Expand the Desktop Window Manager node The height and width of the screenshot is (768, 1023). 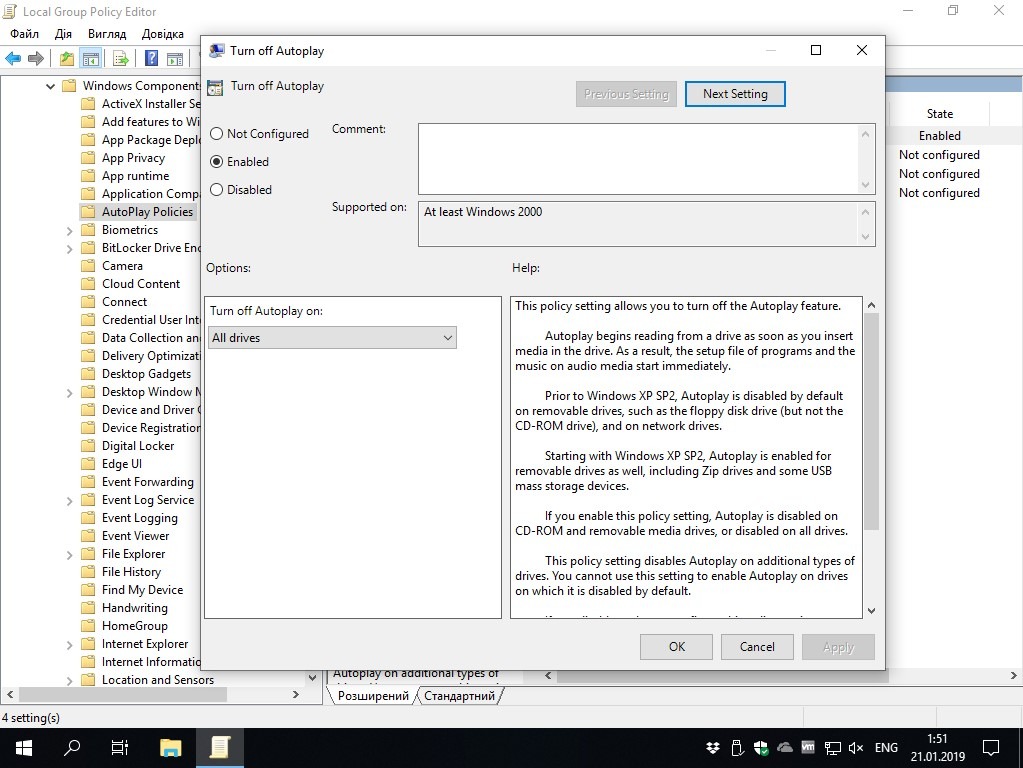[x=69, y=393]
